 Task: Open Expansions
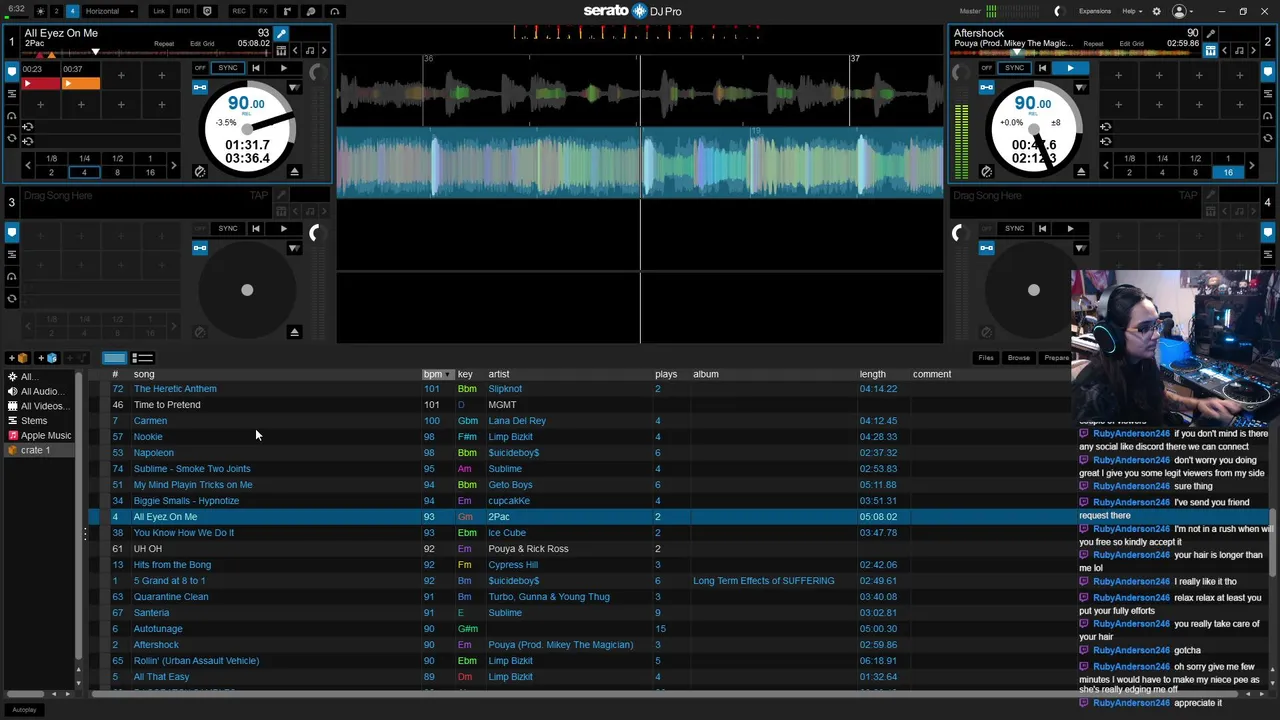[x=1095, y=11]
